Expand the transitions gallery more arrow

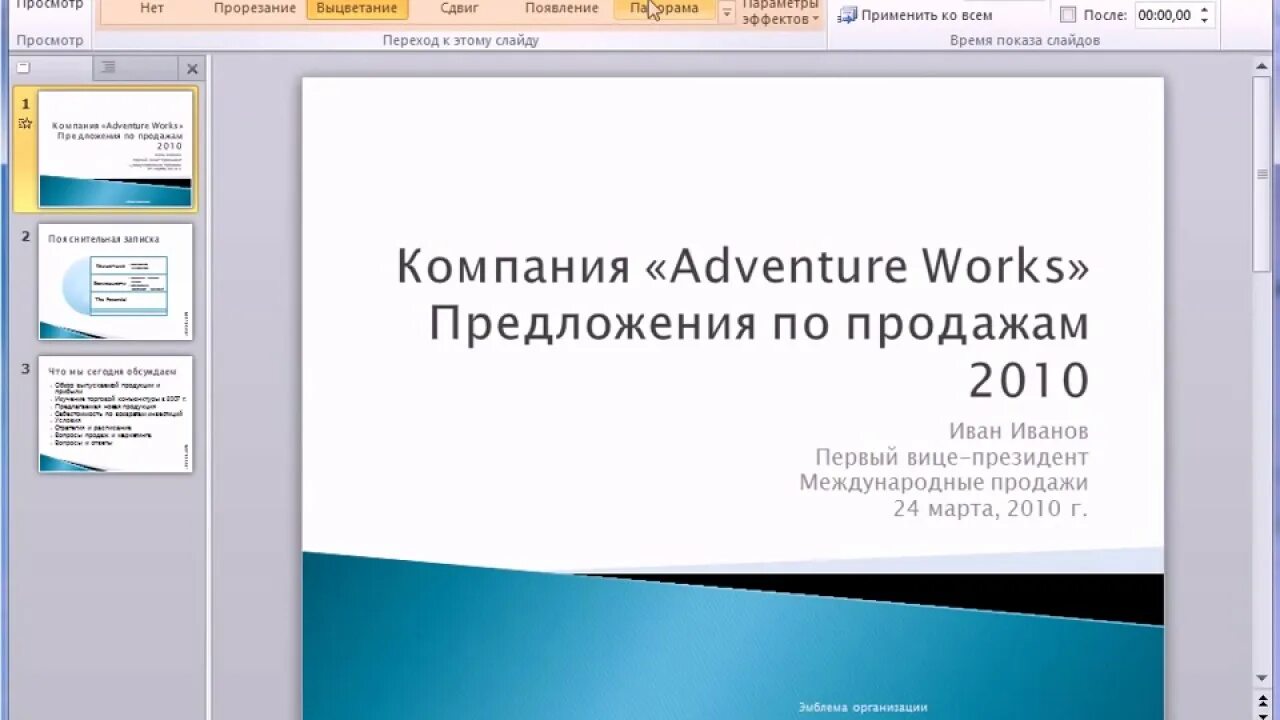[x=727, y=12]
